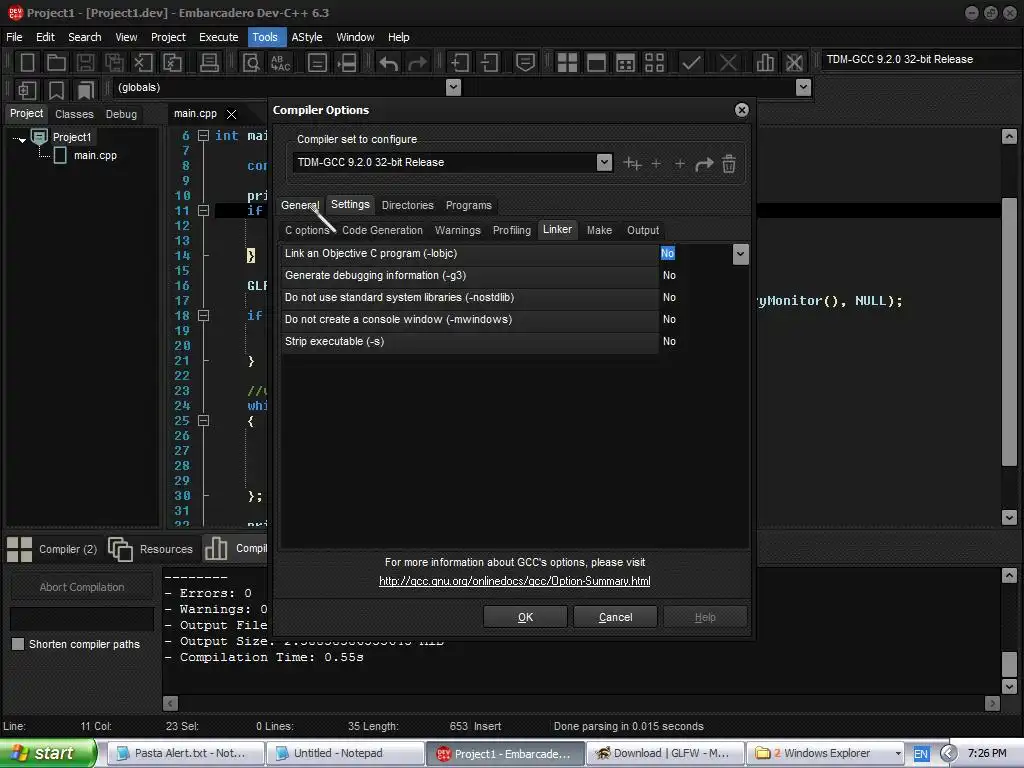Switch to Untitled - Notepad taskbar window
This screenshot has width=1024, height=768.
[345, 753]
